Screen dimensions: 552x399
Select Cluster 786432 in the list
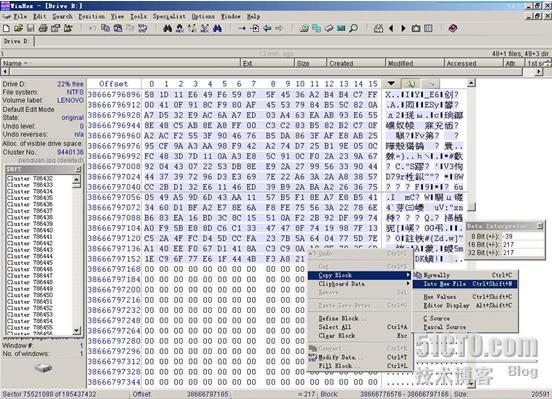pos(30,179)
